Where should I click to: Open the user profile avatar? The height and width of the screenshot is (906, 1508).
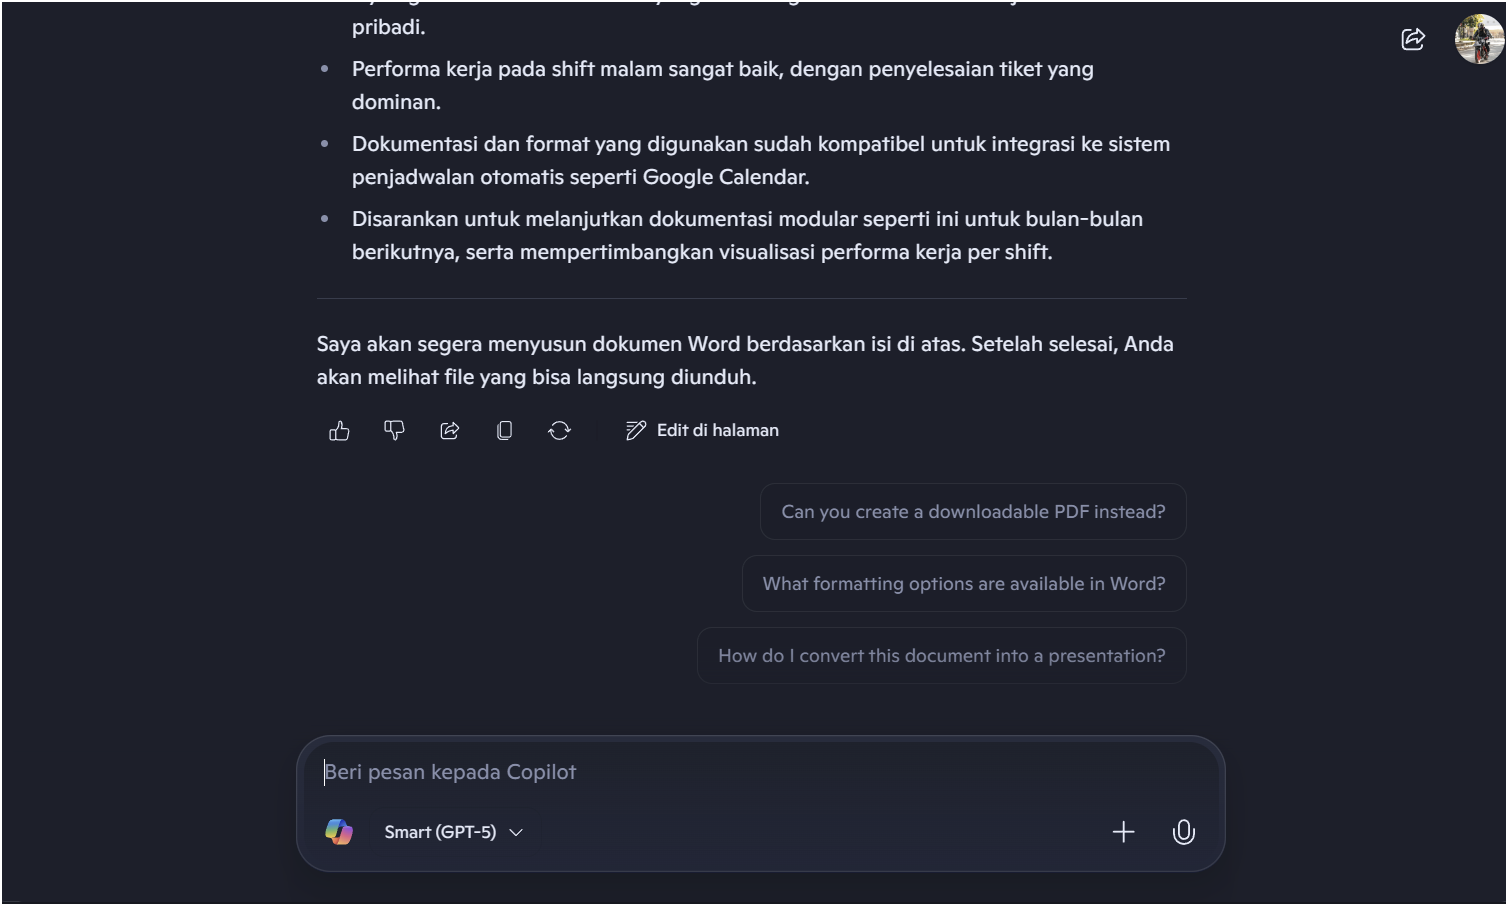1479,39
